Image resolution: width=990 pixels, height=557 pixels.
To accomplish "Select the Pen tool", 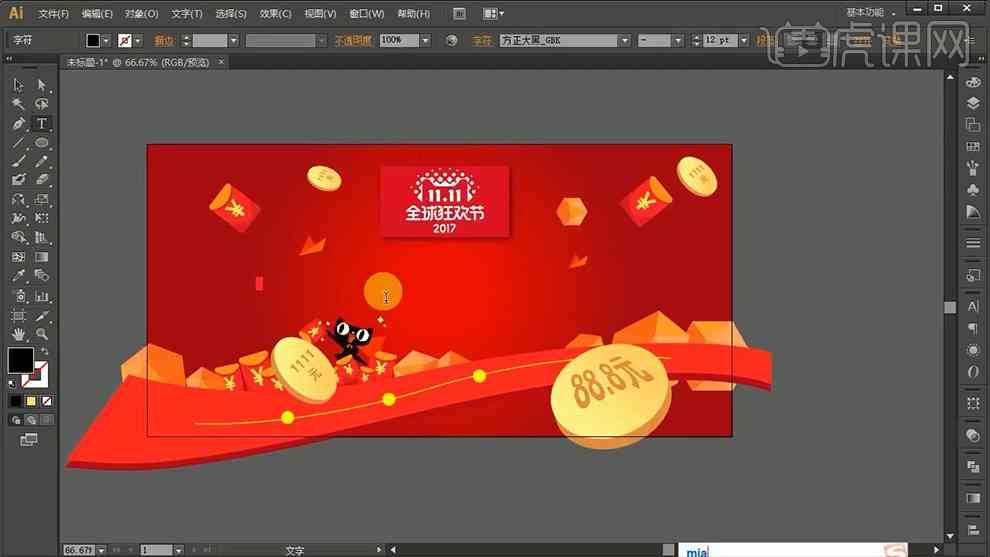I will point(18,124).
